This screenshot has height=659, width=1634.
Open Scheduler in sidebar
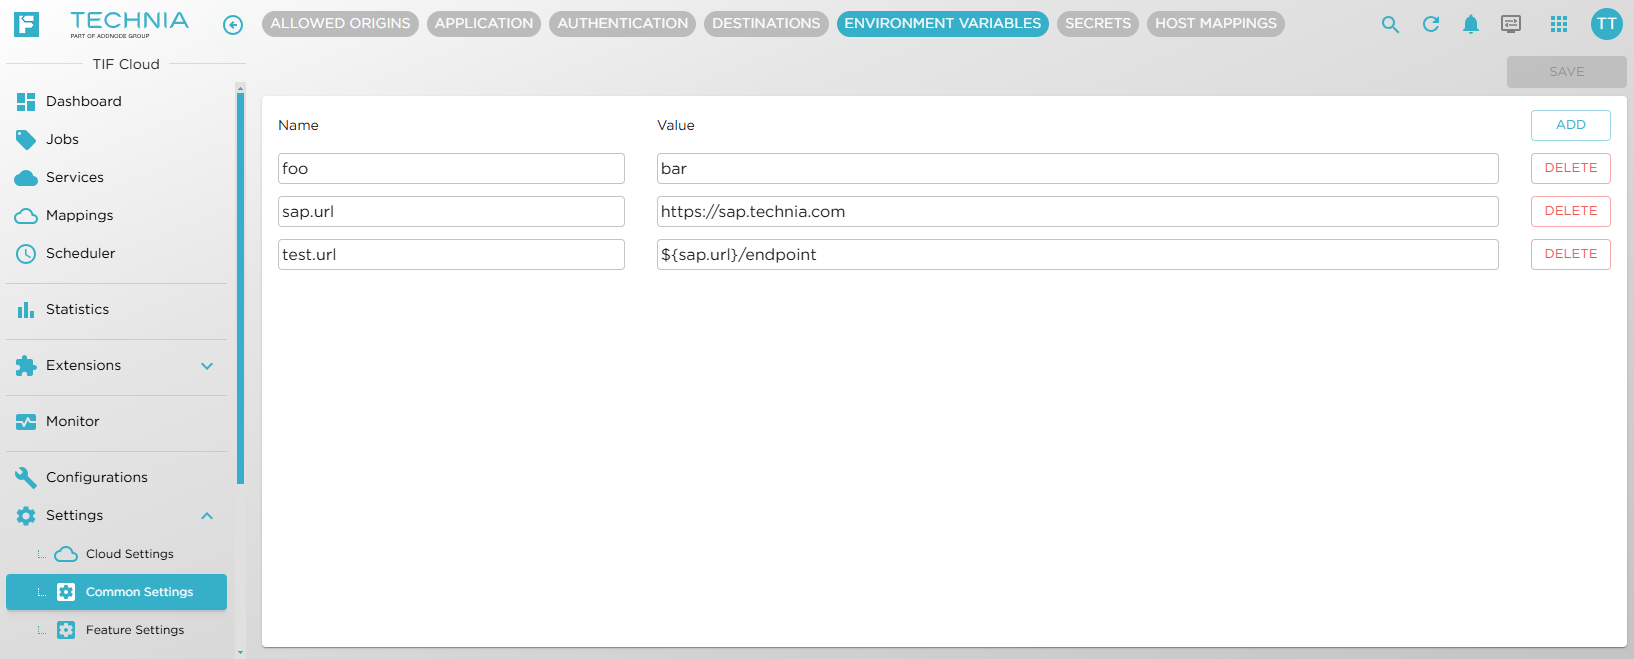click(x=116, y=253)
